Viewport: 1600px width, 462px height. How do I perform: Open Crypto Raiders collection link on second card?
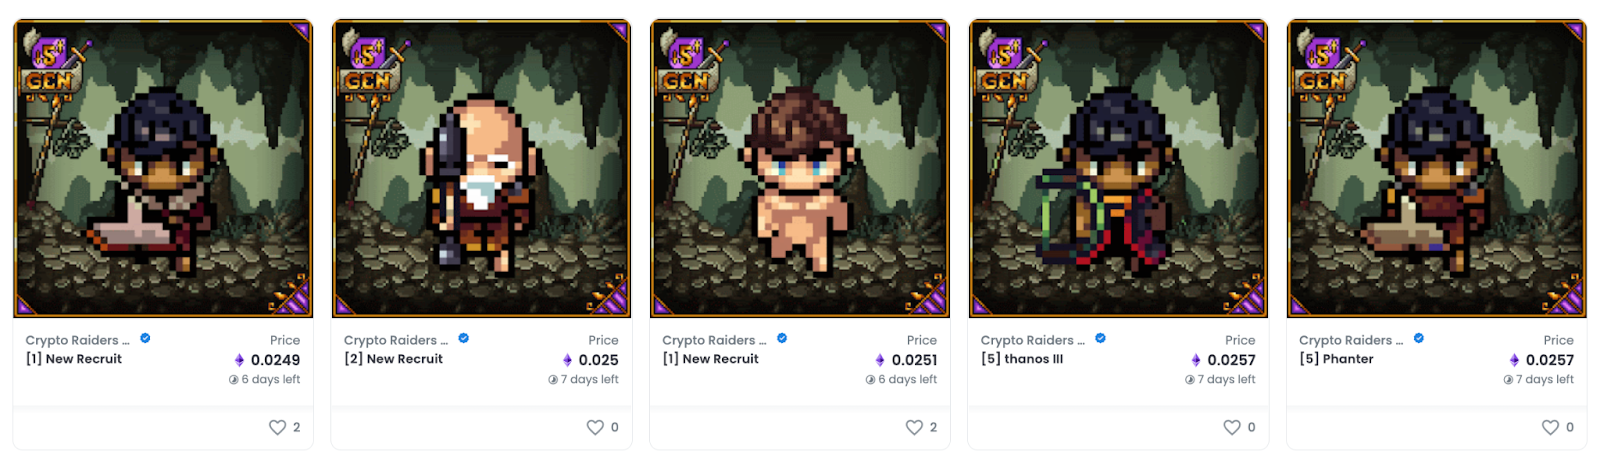click(396, 340)
